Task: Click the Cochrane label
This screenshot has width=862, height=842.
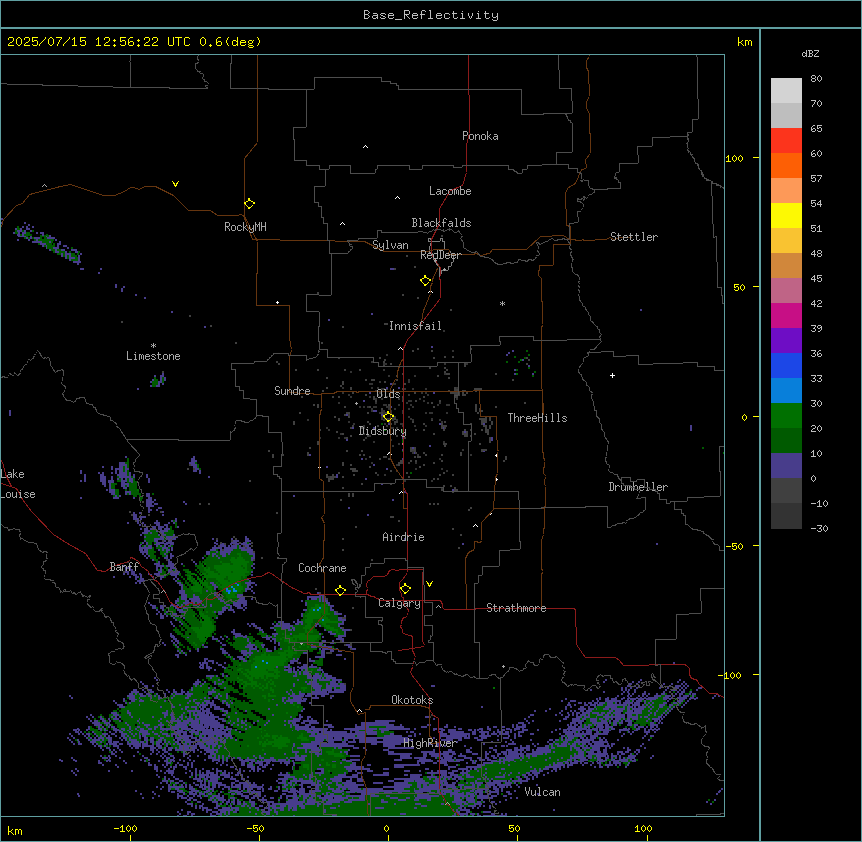Action: (x=322, y=568)
